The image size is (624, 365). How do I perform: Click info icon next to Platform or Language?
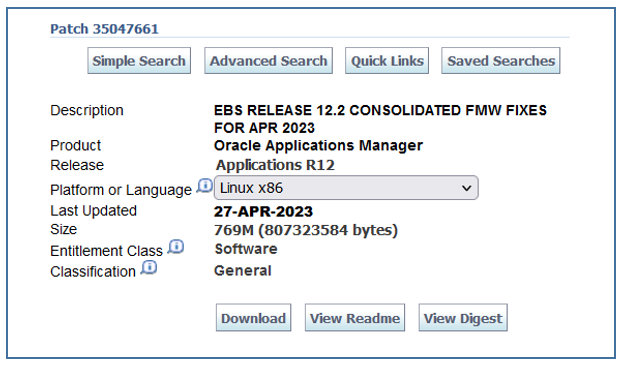205,186
